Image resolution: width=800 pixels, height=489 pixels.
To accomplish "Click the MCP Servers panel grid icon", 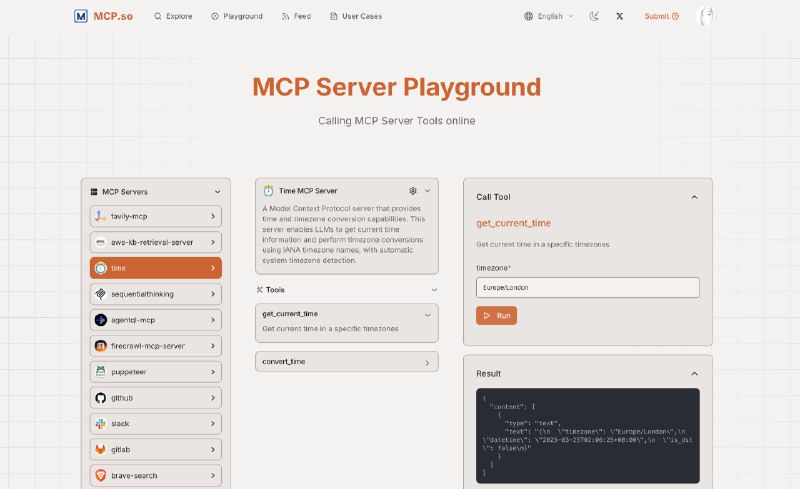I will pyautogui.click(x=94, y=192).
